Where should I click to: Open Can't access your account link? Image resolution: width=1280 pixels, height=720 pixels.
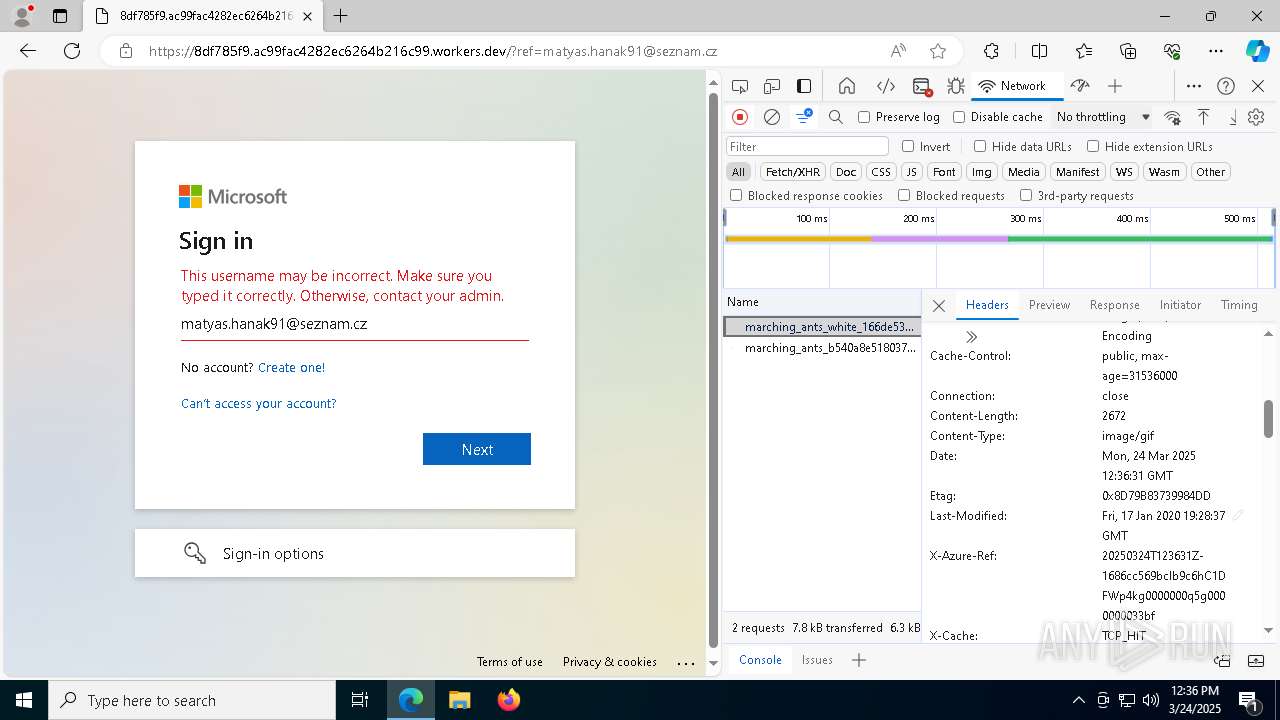(259, 403)
